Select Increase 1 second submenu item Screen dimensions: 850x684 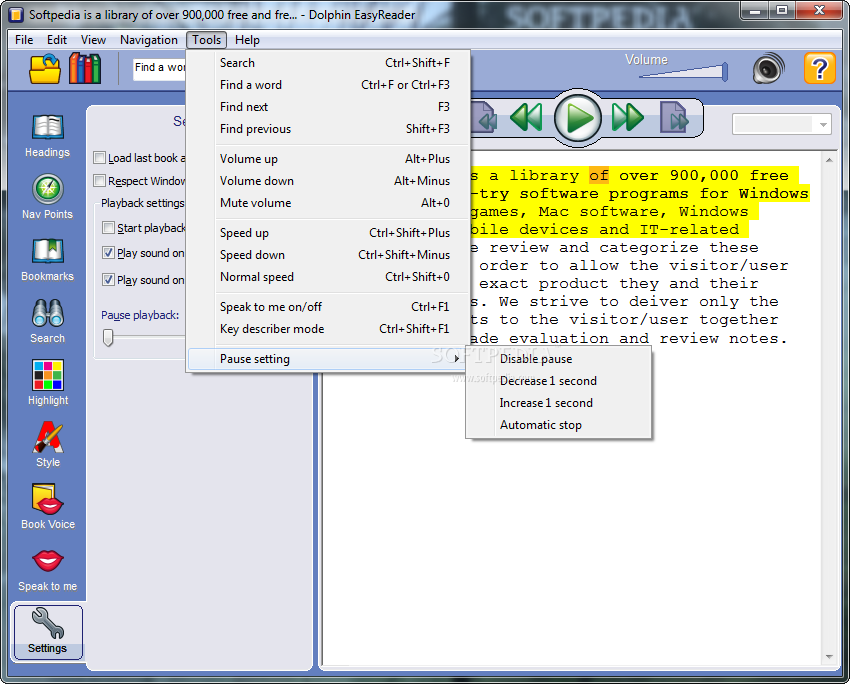pyautogui.click(x=558, y=403)
